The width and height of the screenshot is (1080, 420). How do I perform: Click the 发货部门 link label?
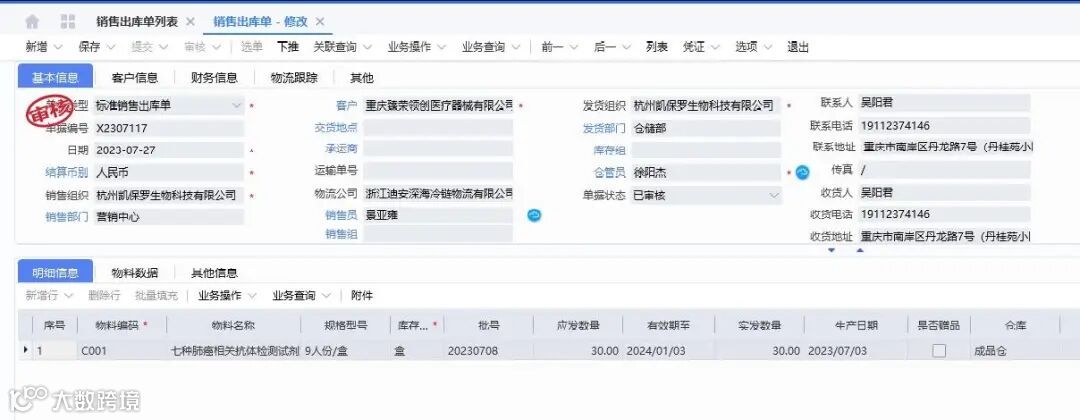pyautogui.click(x=603, y=128)
